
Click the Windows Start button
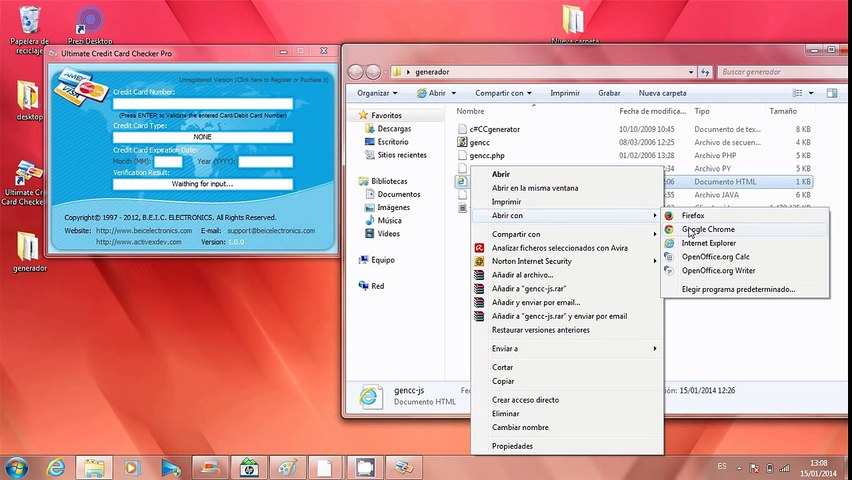[17, 467]
